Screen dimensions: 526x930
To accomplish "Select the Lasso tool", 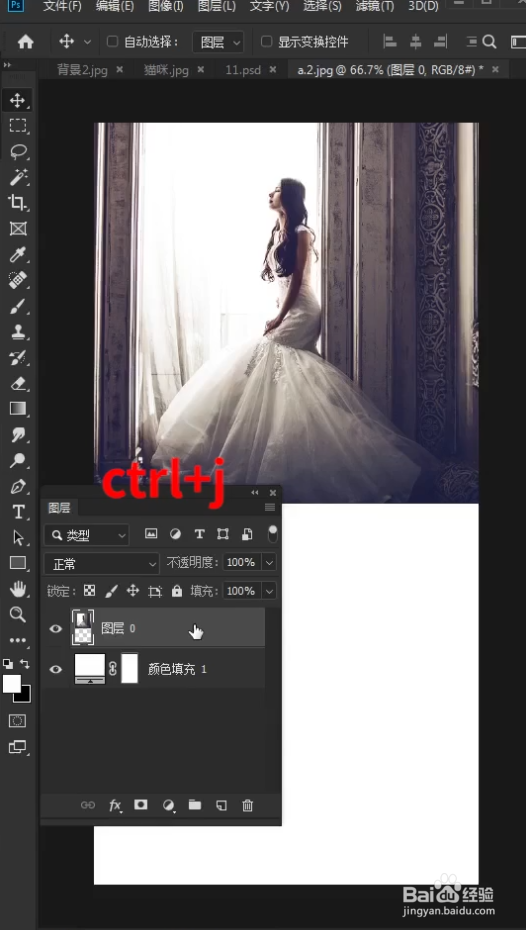I will [17, 151].
